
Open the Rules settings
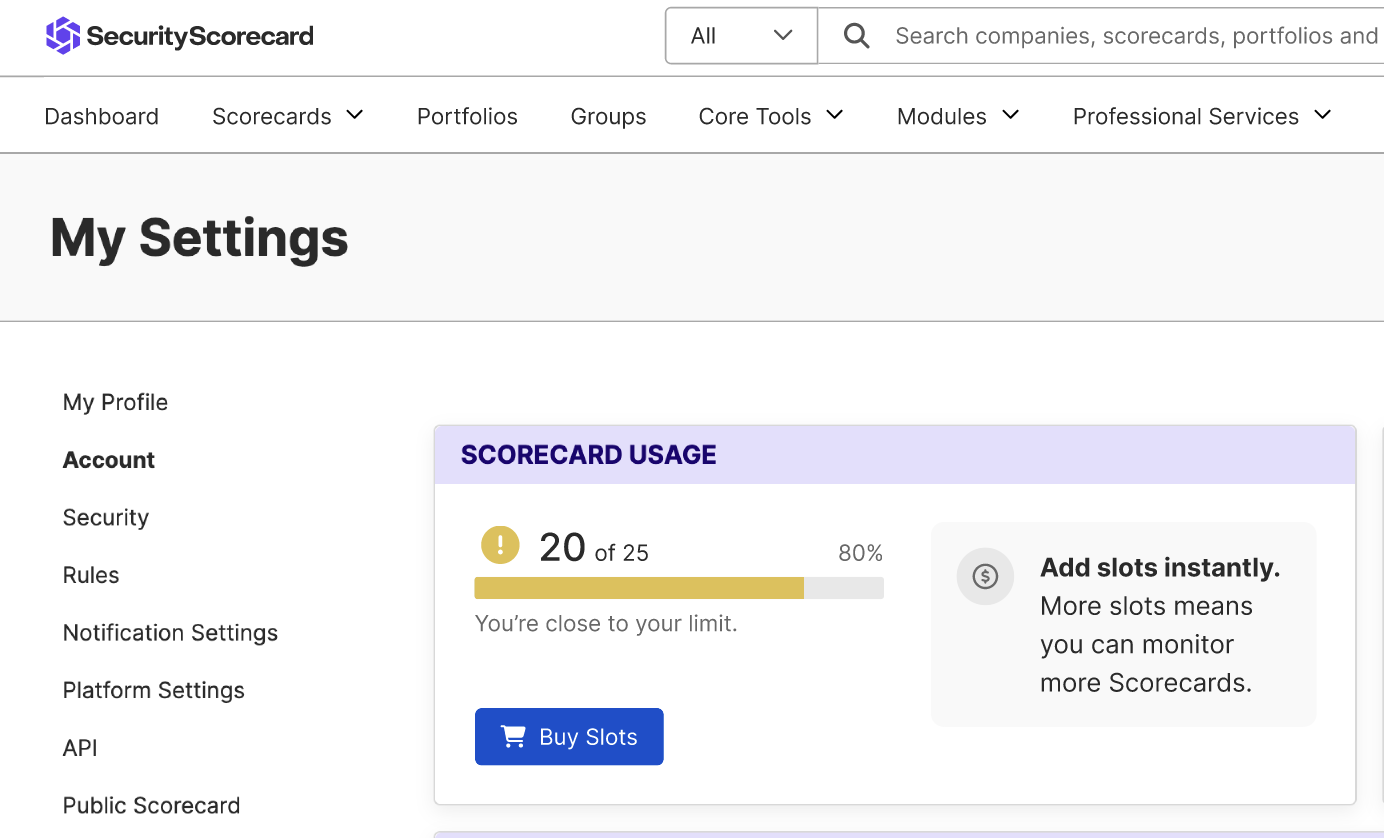click(x=91, y=575)
